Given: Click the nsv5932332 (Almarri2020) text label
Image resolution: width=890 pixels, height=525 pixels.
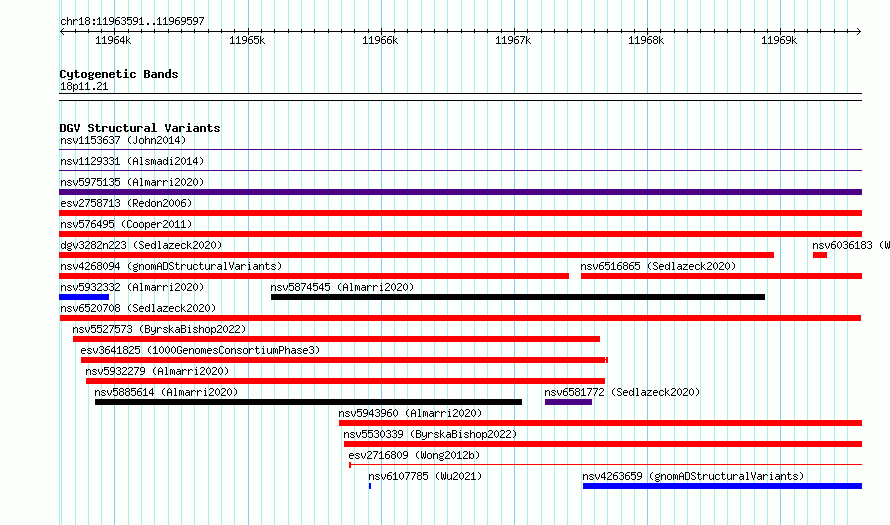Looking at the screenshot, I should 132,287.
